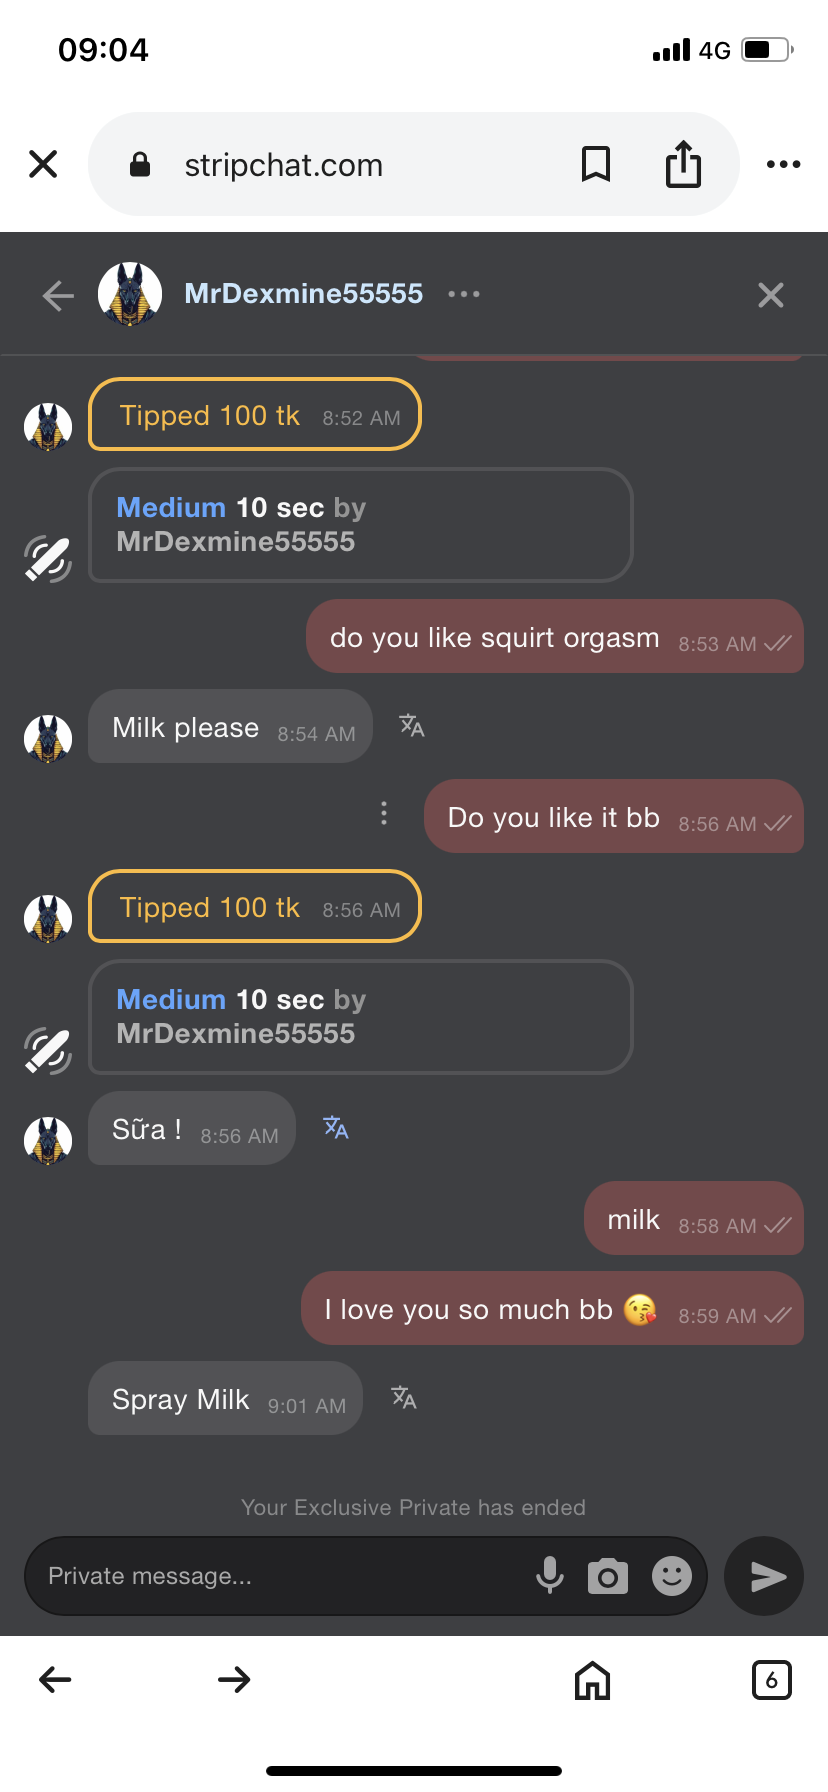Open options beside 'Do you like it bb'
The height and width of the screenshot is (1792, 828).
tap(384, 814)
